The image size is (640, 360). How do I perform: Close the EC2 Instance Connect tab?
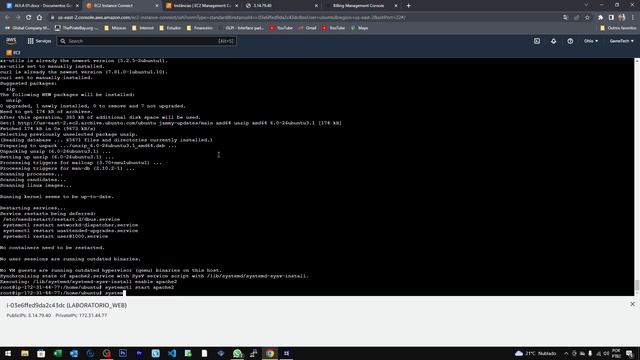[x=157, y=6]
